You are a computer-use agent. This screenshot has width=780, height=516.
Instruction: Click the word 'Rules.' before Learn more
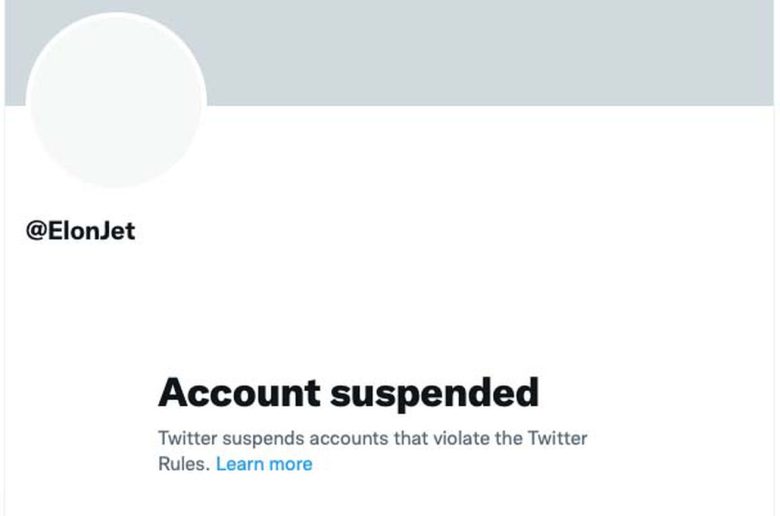point(184,464)
